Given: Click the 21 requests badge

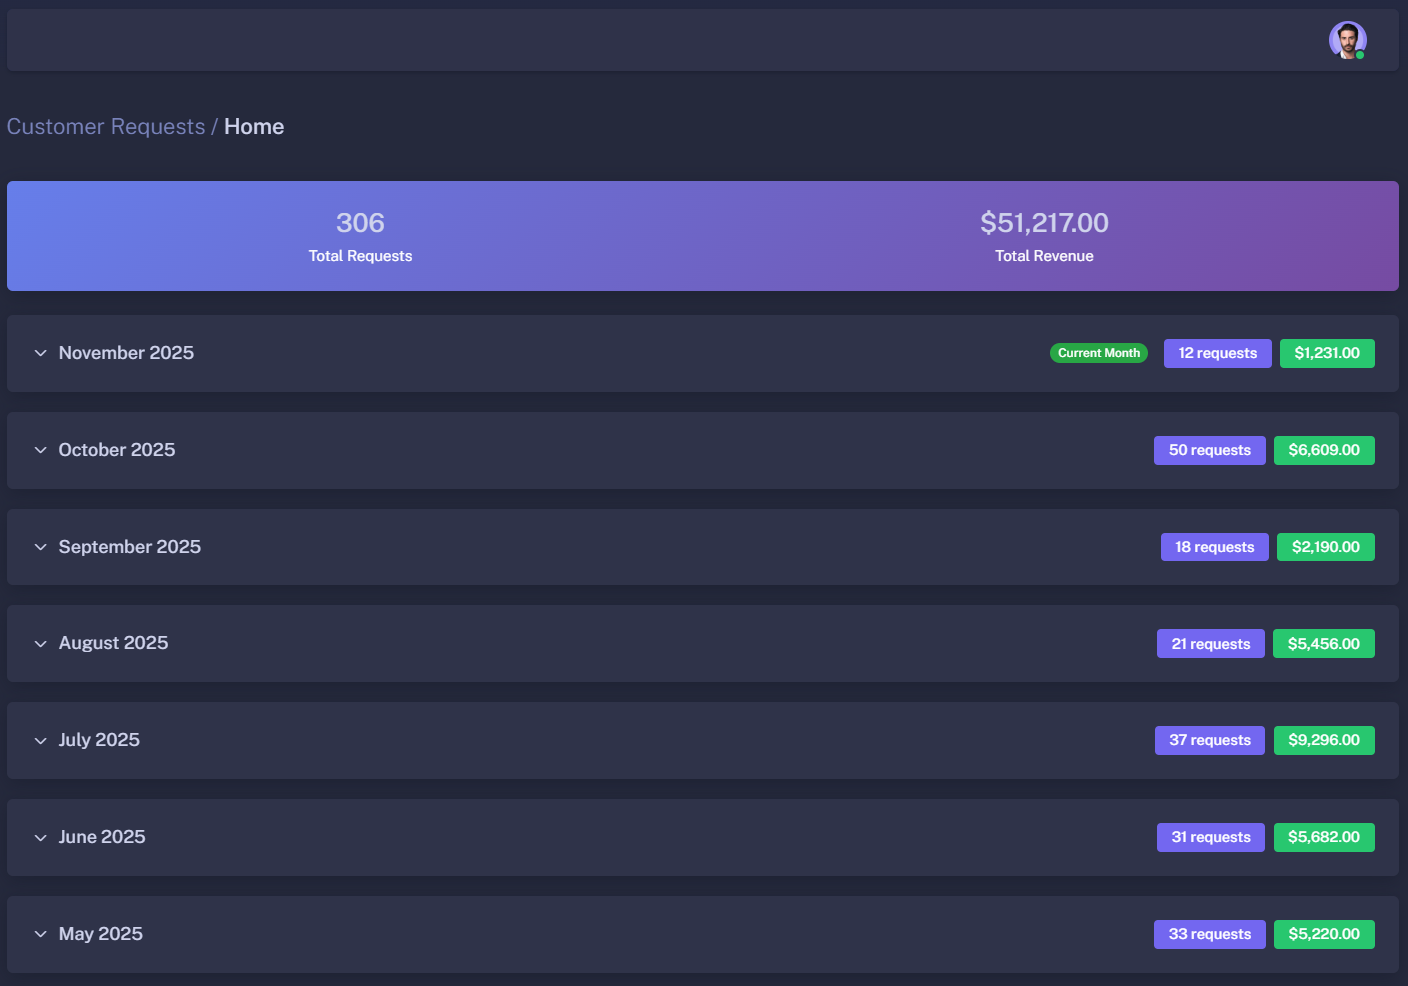Looking at the screenshot, I should pos(1210,644).
